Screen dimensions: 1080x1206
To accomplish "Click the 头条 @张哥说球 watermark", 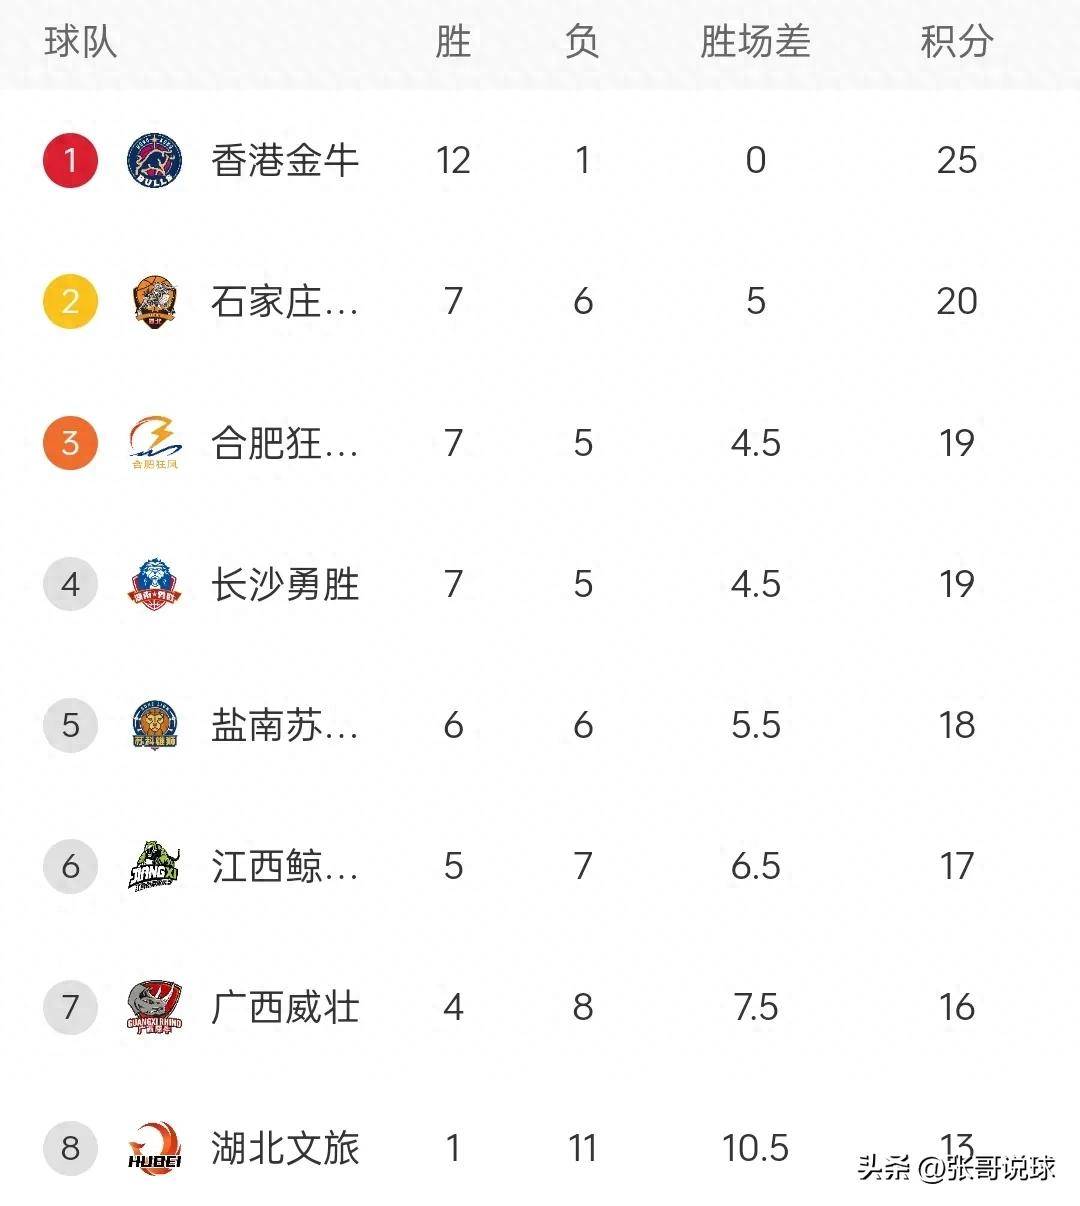I will 957,1167.
